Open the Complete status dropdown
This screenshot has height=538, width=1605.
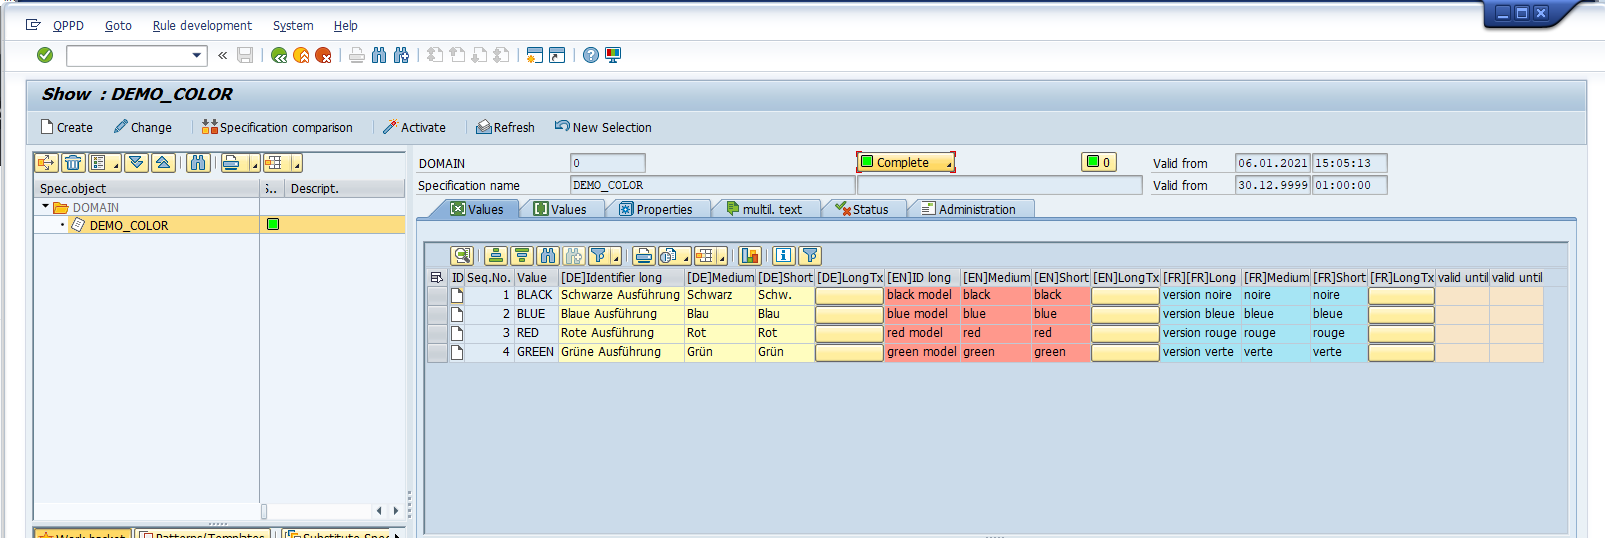click(948, 163)
